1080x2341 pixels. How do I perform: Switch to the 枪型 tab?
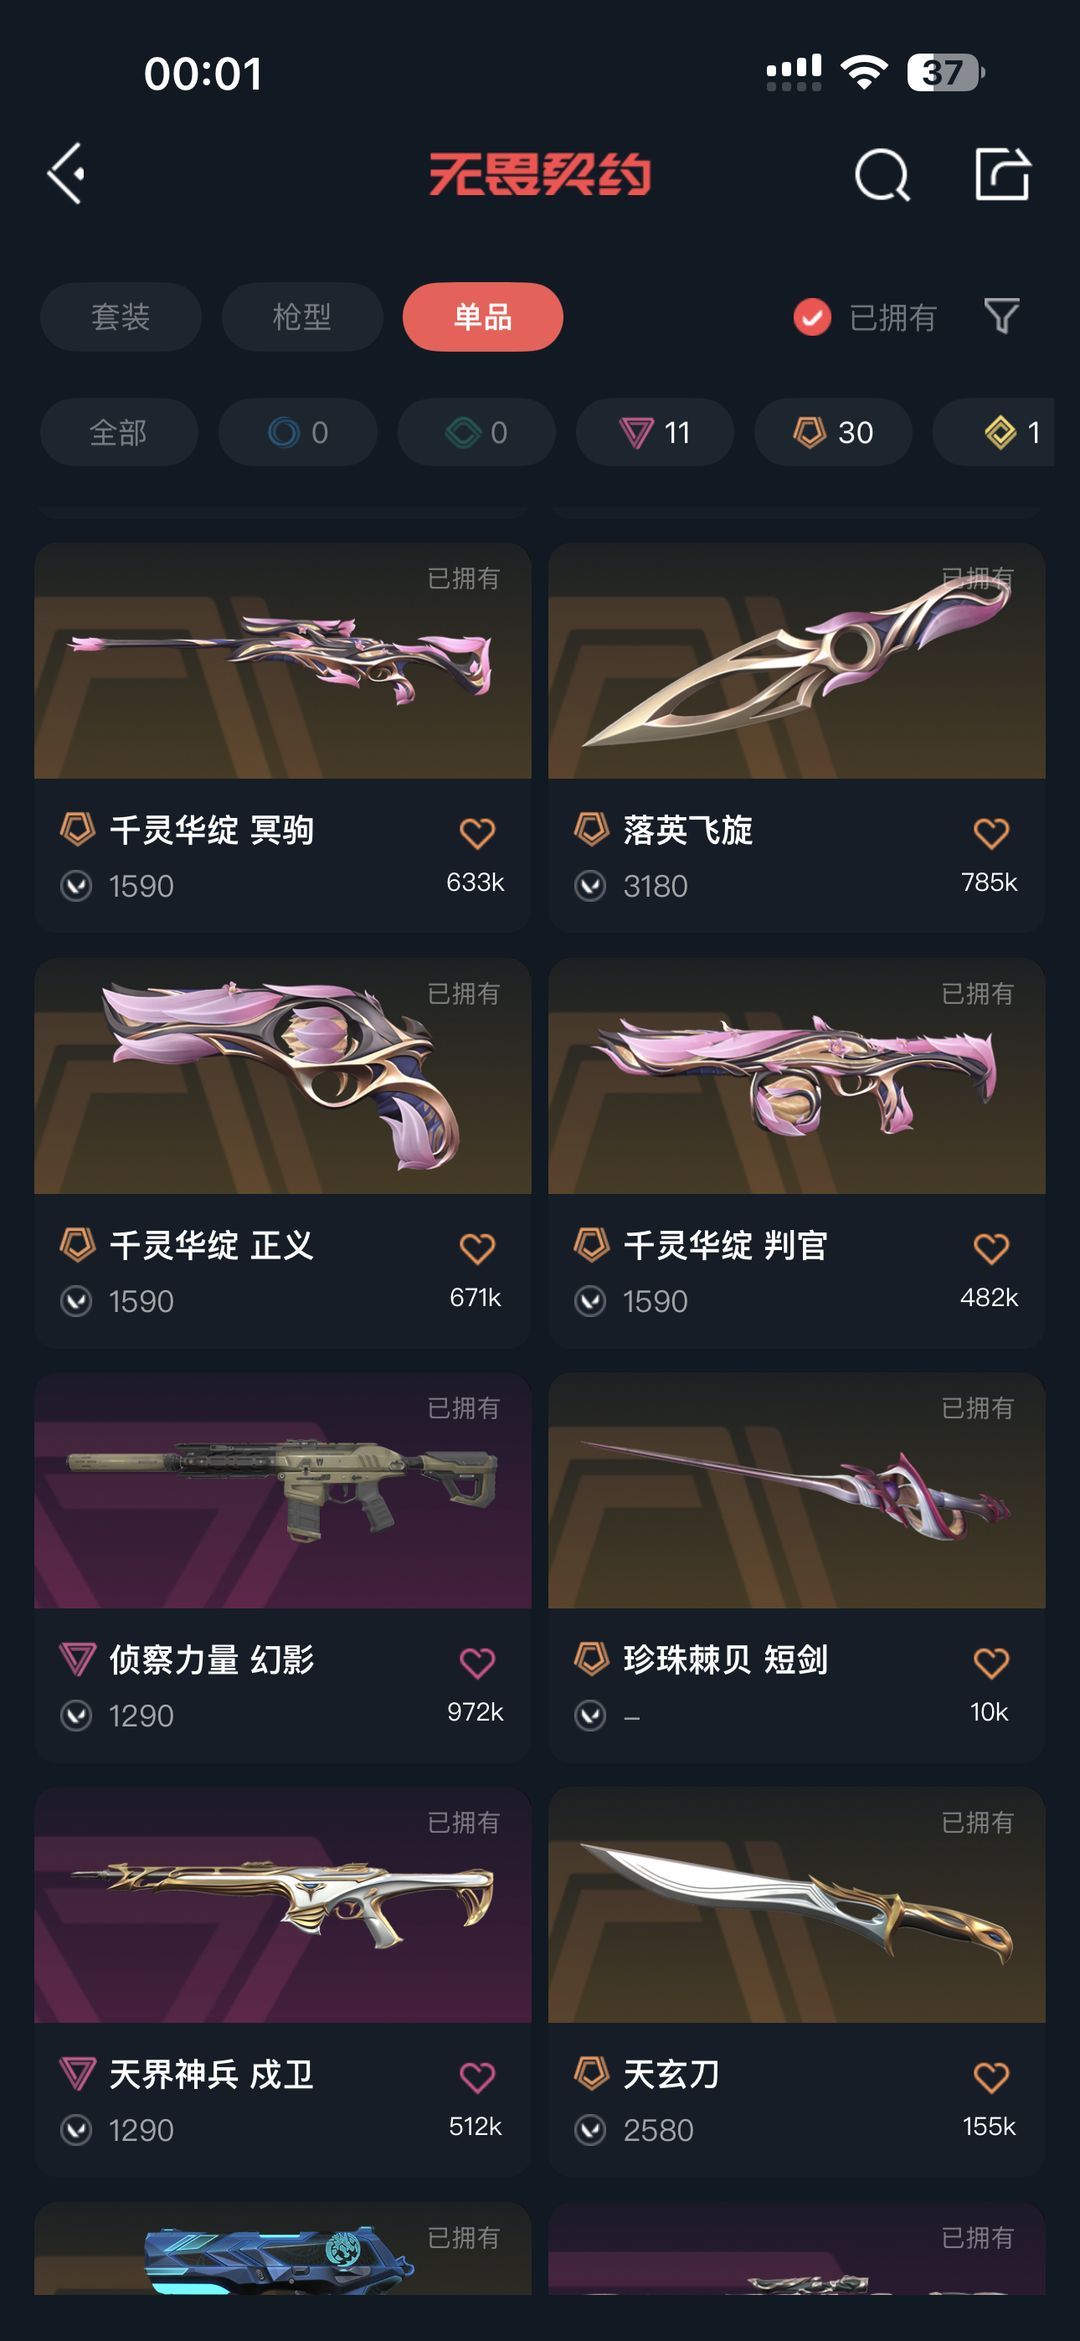[302, 317]
